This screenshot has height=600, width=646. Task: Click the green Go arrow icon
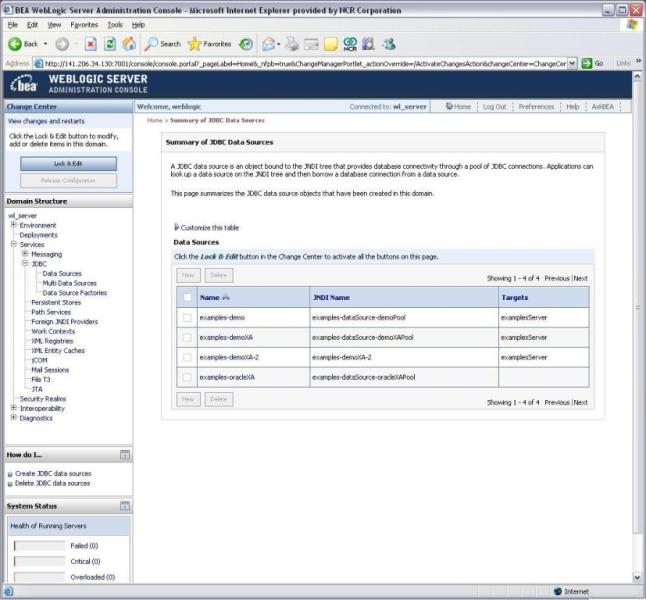(586, 63)
